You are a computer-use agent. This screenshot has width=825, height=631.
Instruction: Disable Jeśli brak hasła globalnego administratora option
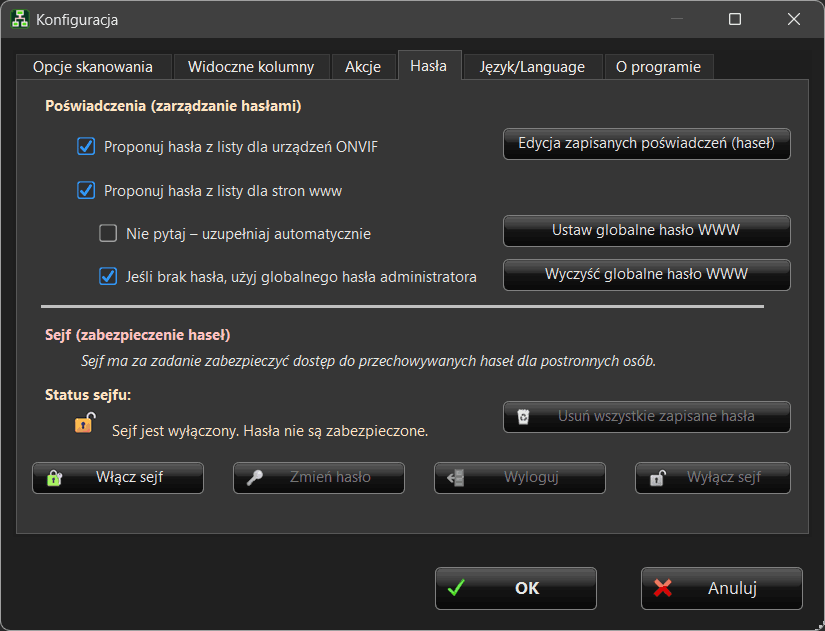[x=108, y=276]
